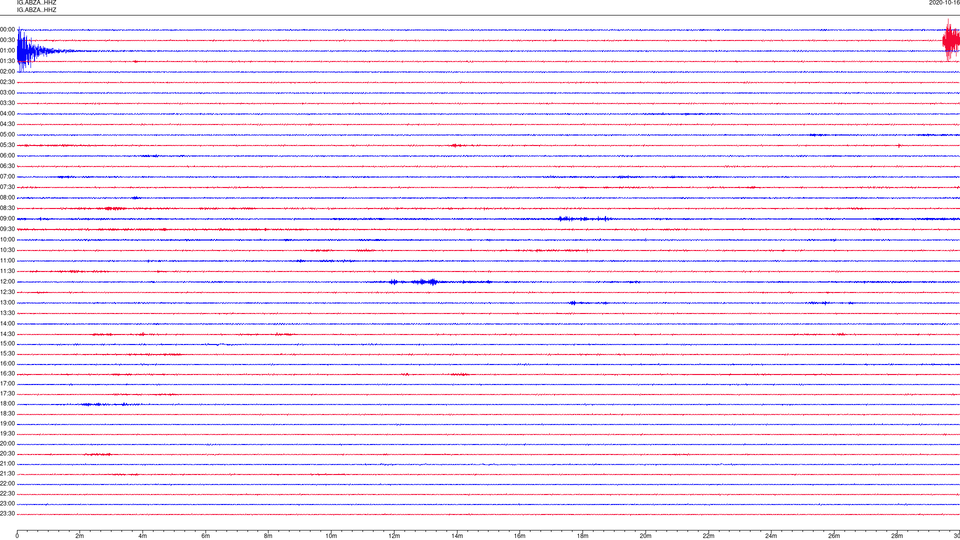Click the 6m axis tick label
The height and width of the screenshot is (540, 960).
[206, 536]
